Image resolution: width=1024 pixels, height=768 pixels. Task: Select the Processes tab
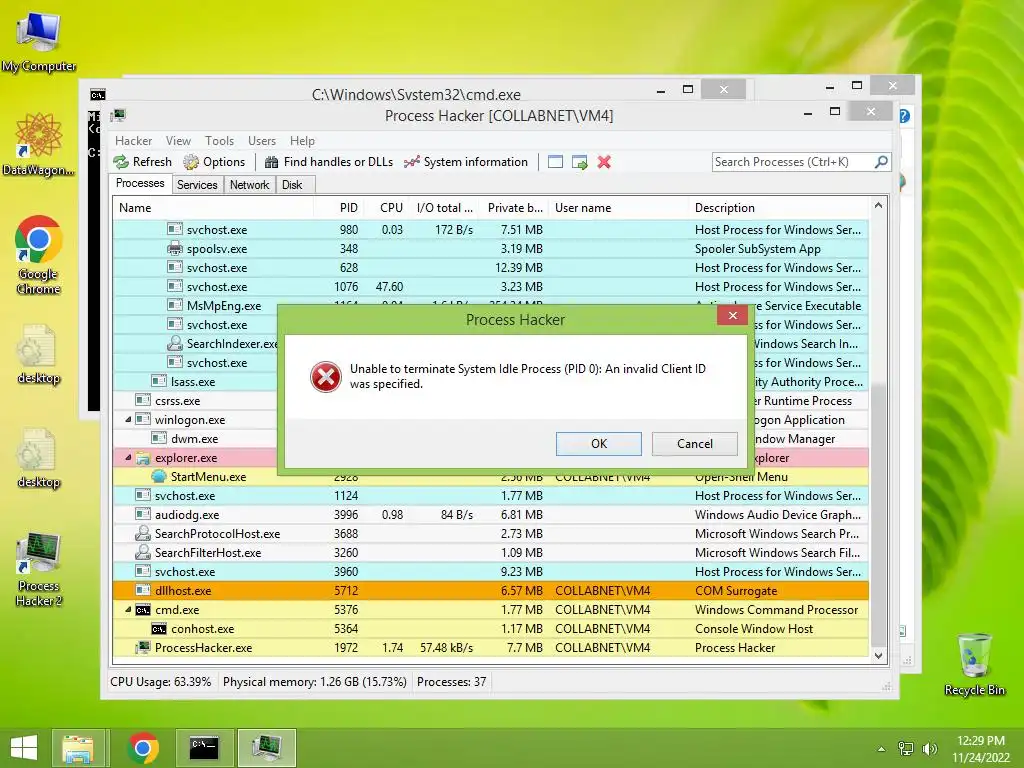tap(140, 184)
